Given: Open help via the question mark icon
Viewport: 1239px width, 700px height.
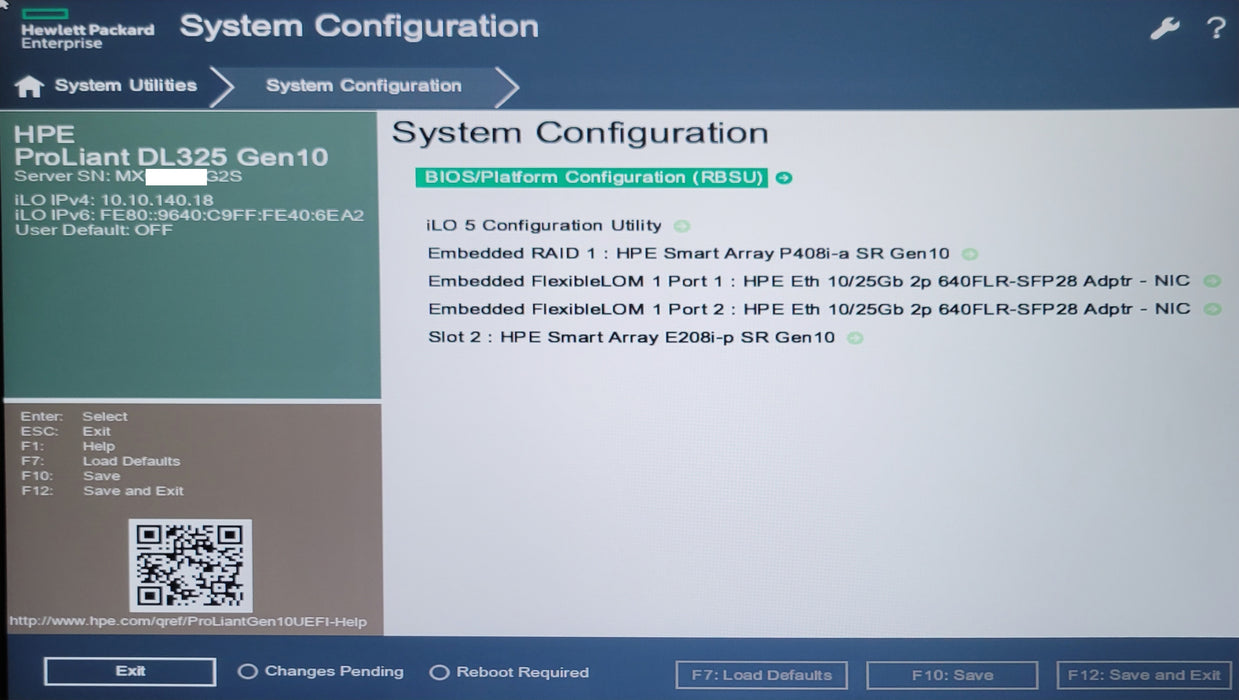Looking at the screenshot, I should coord(1215,28).
